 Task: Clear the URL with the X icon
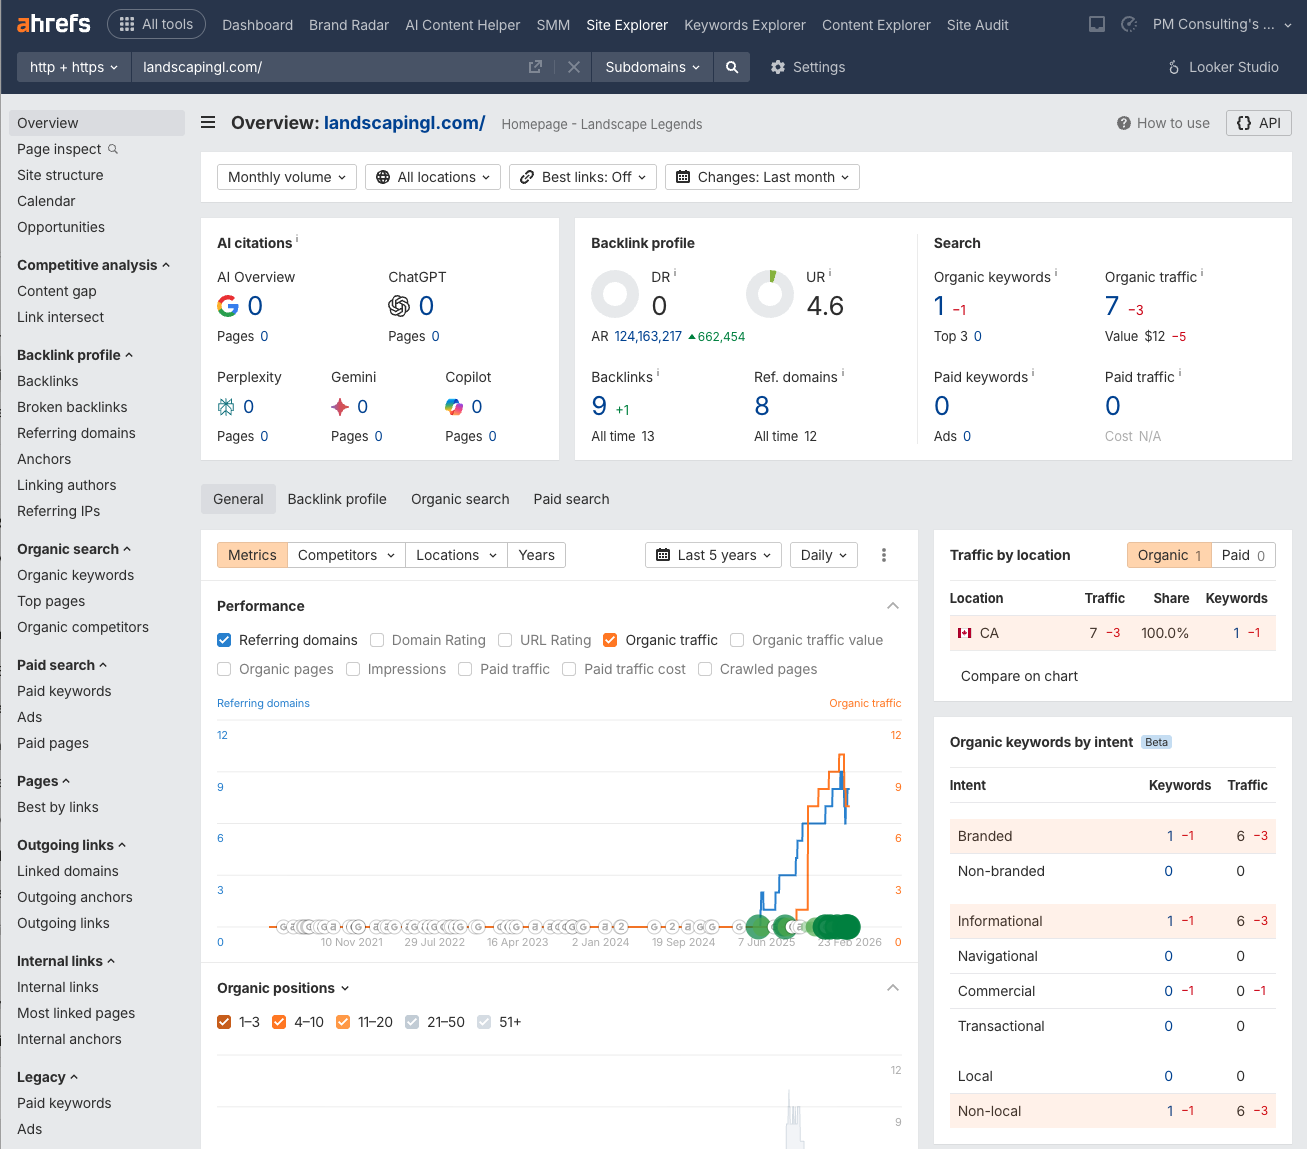point(573,67)
